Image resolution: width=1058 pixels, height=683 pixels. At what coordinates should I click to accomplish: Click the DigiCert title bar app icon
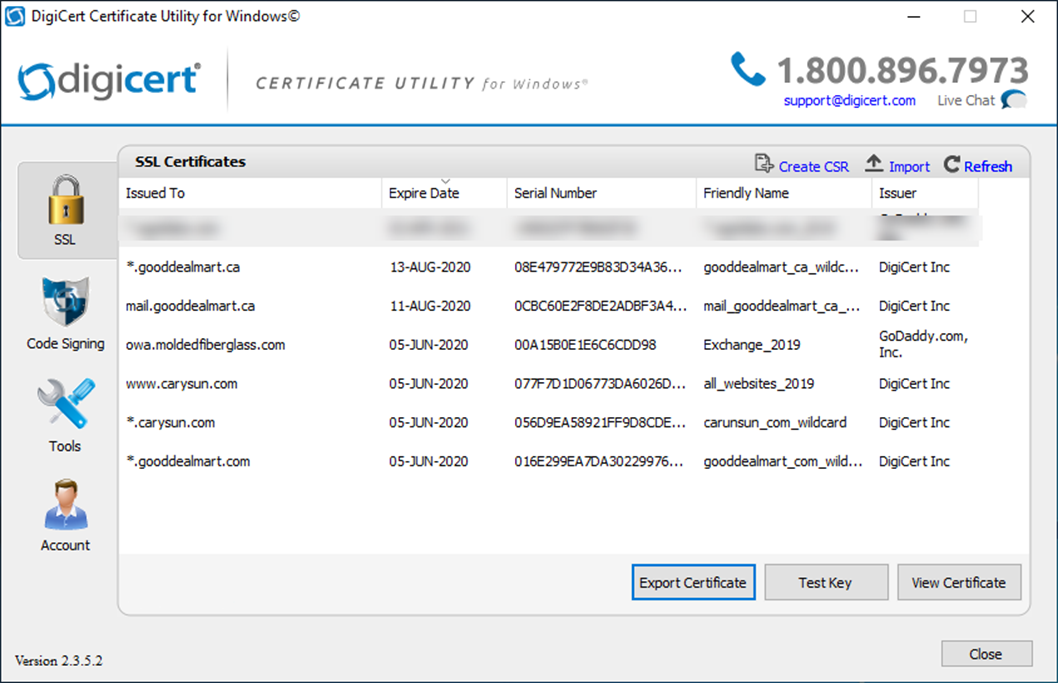click(x=15, y=16)
